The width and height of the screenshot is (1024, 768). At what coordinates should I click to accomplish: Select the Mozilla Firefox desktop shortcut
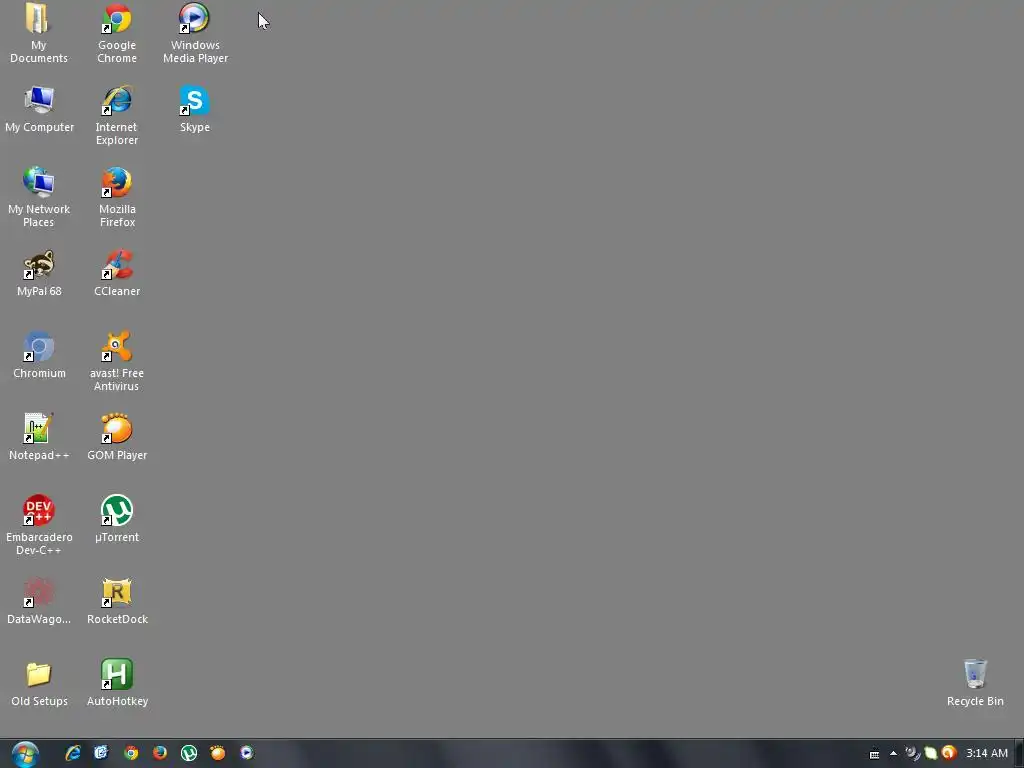pyautogui.click(x=117, y=197)
